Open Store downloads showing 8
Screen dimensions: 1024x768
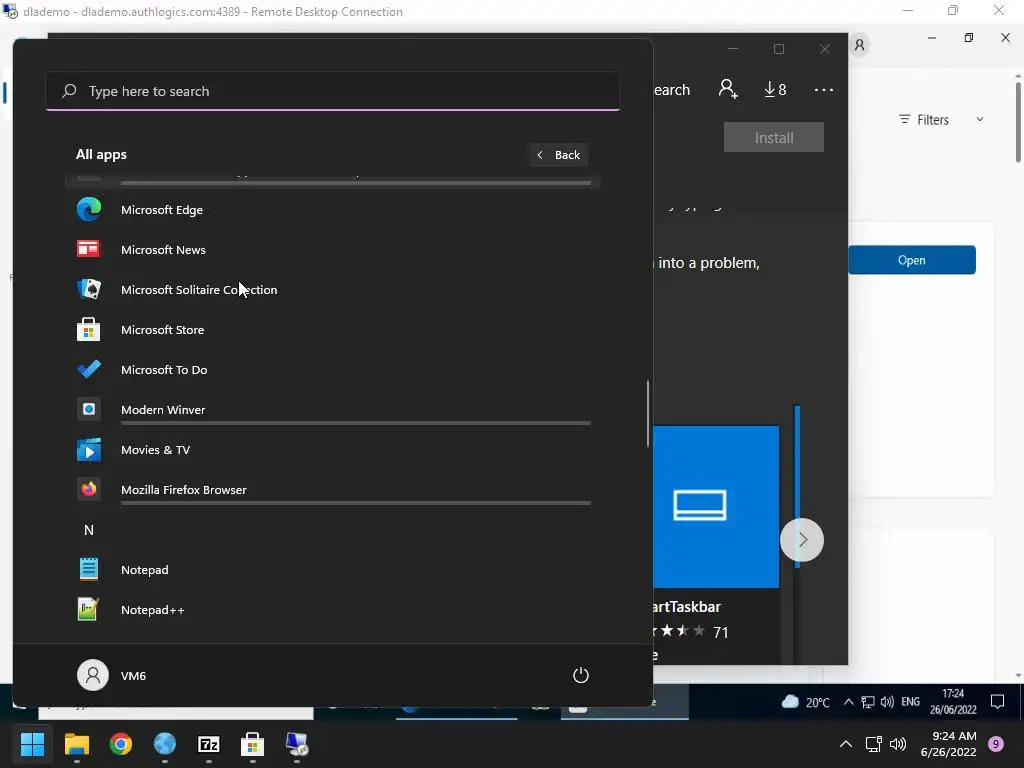(775, 89)
